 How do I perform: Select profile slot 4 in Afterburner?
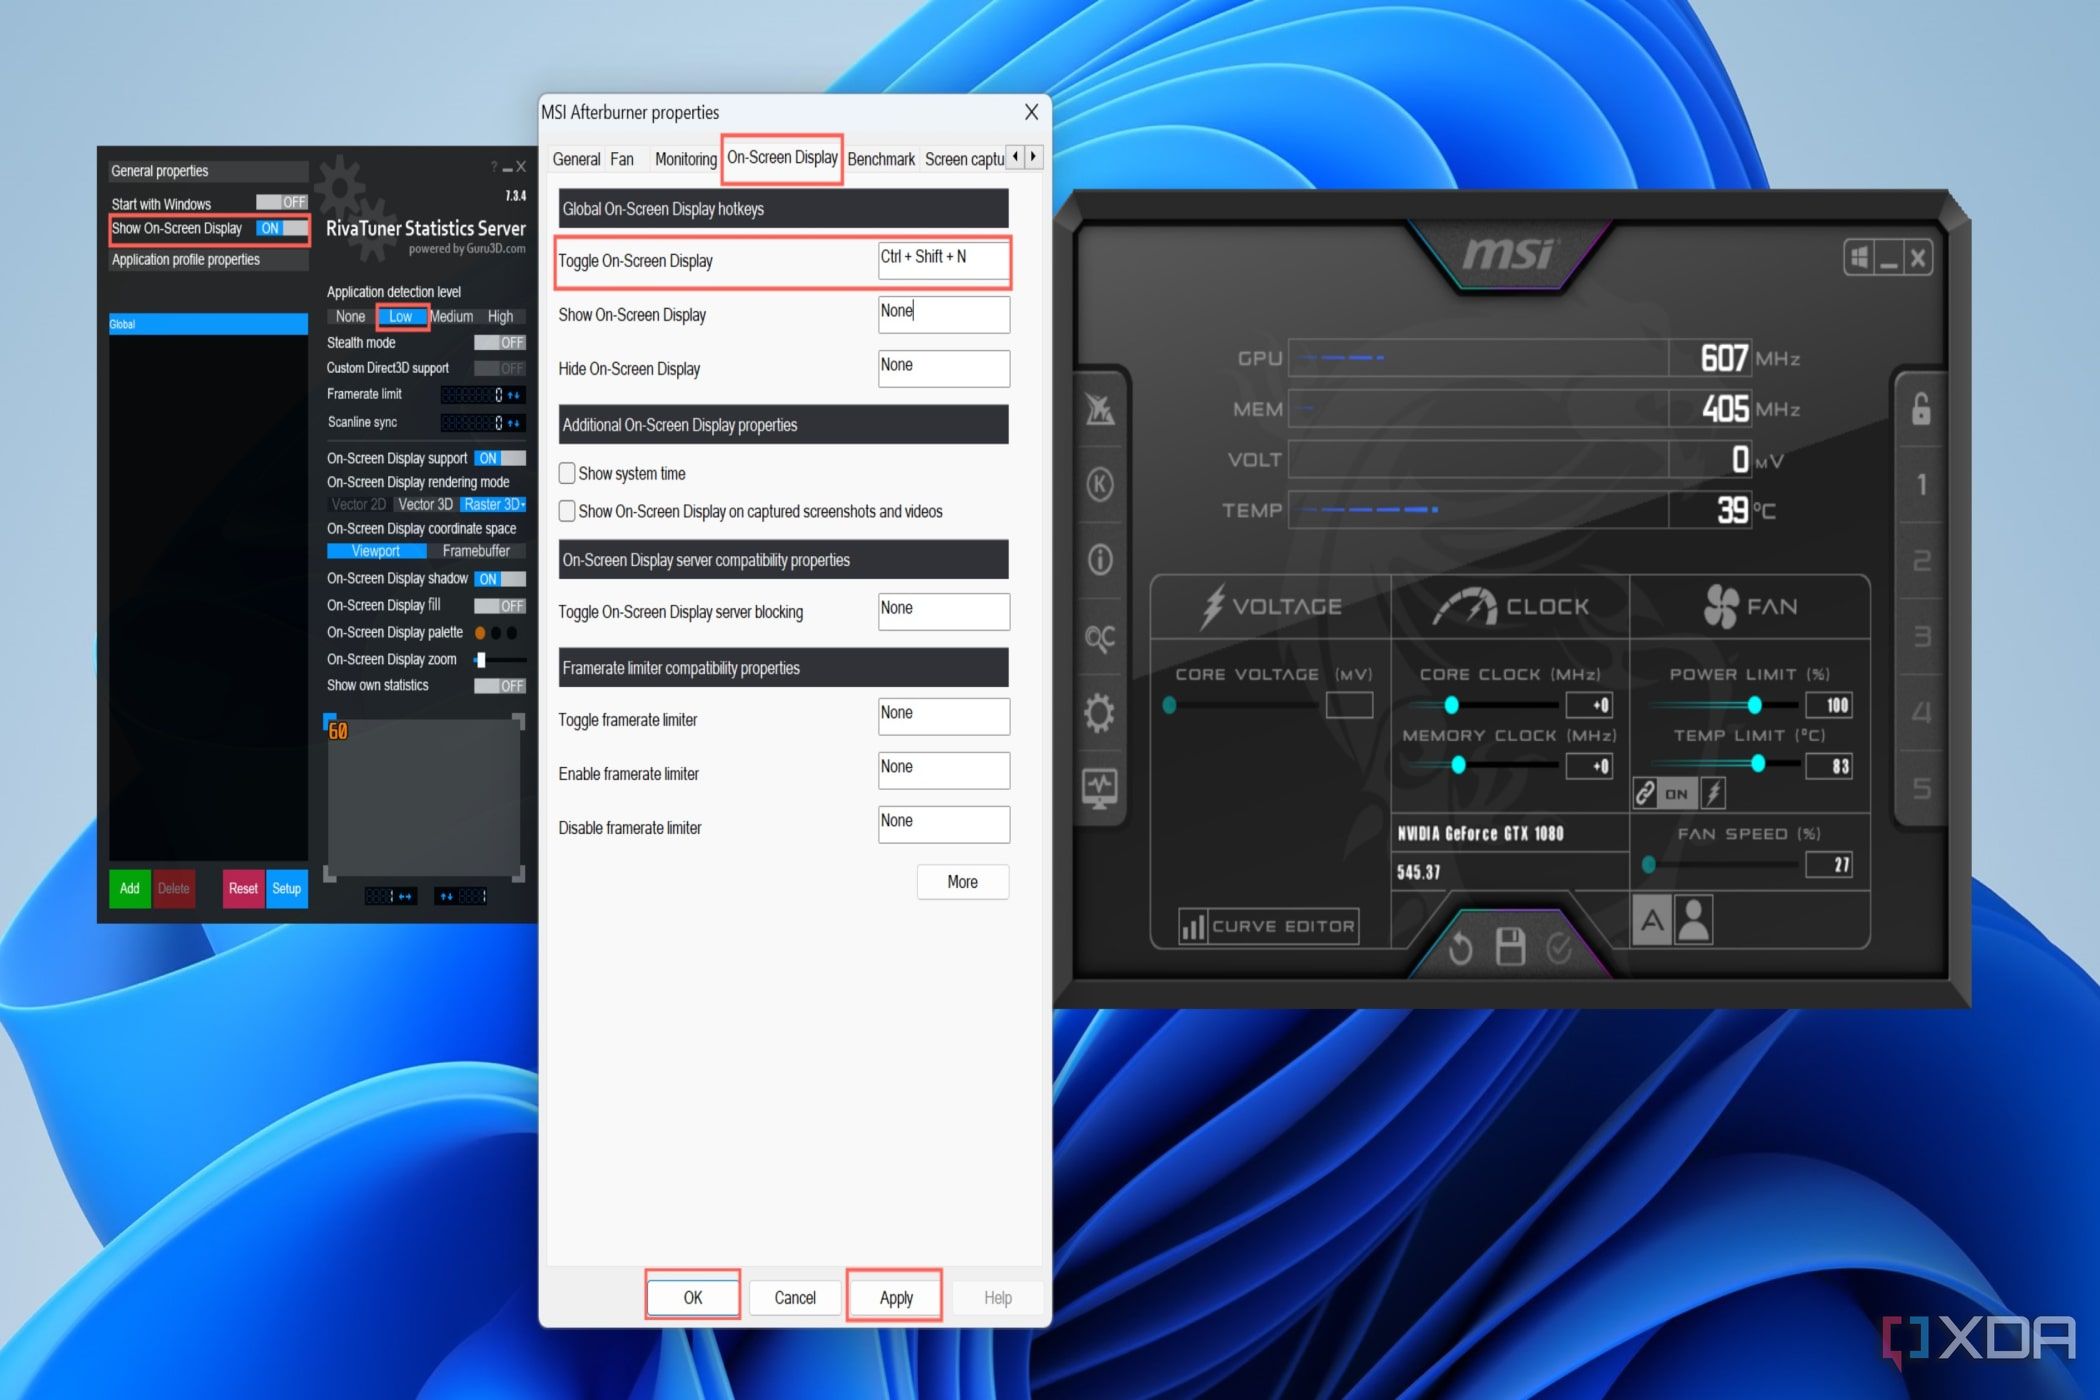click(x=1921, y=713)
